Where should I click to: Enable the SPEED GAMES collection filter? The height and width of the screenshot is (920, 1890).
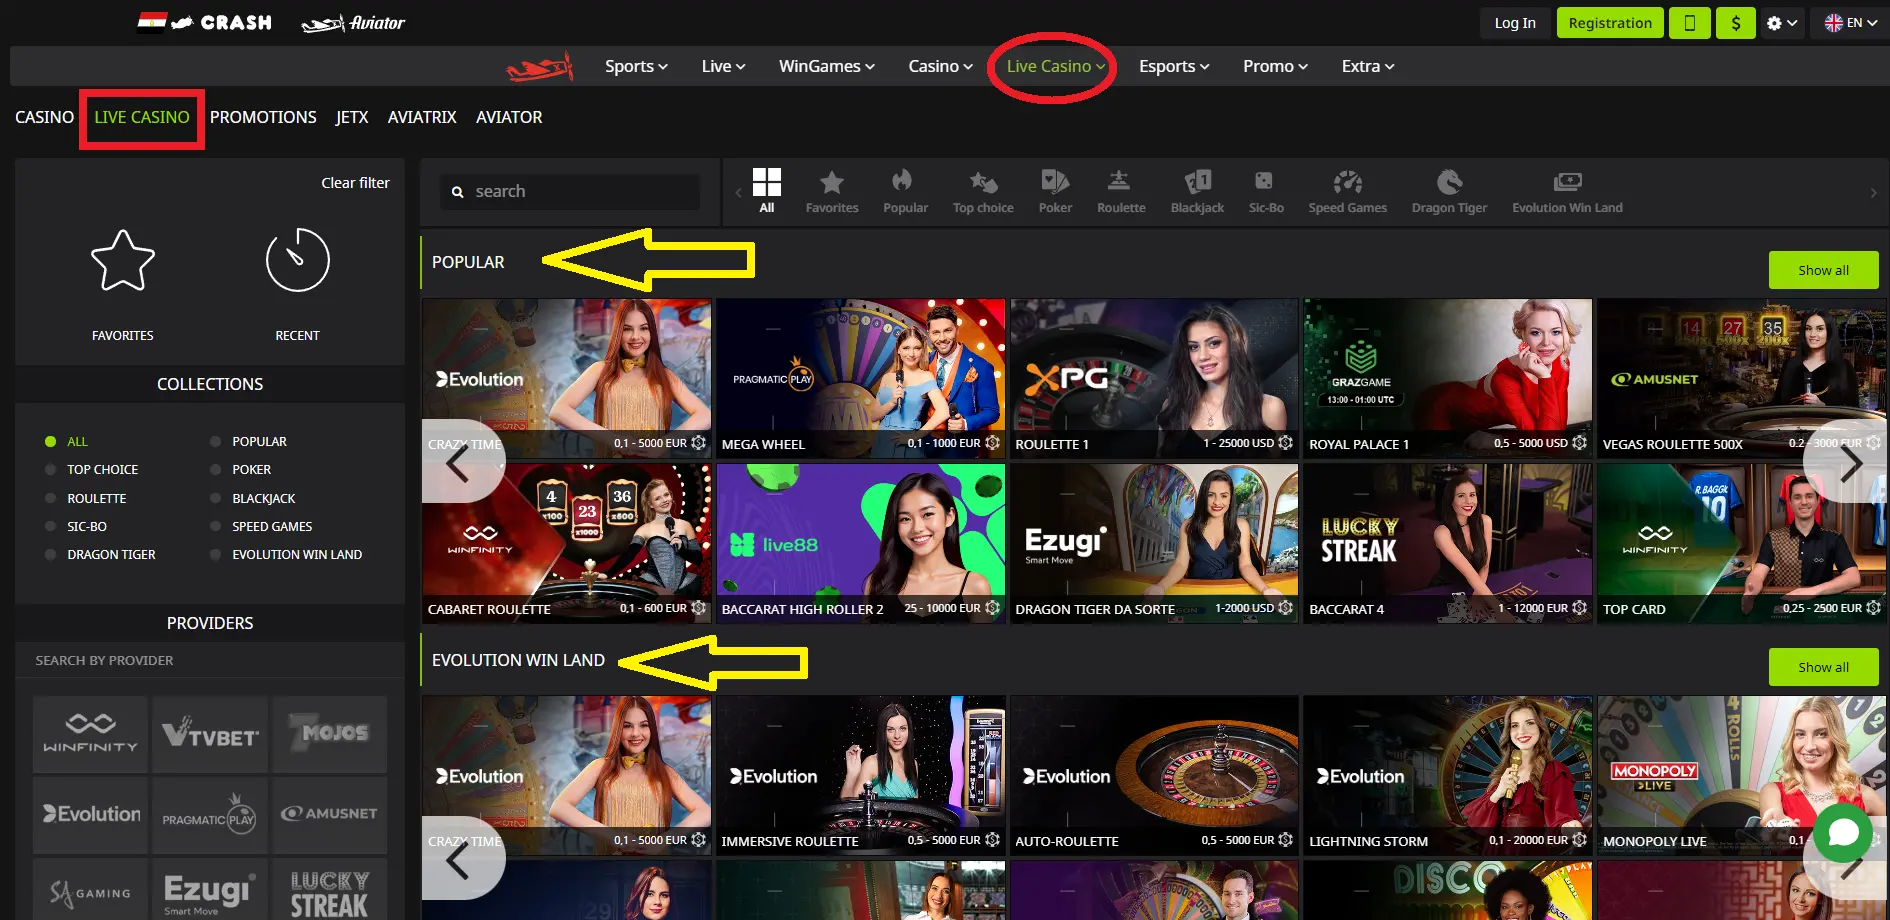[215, 526]
